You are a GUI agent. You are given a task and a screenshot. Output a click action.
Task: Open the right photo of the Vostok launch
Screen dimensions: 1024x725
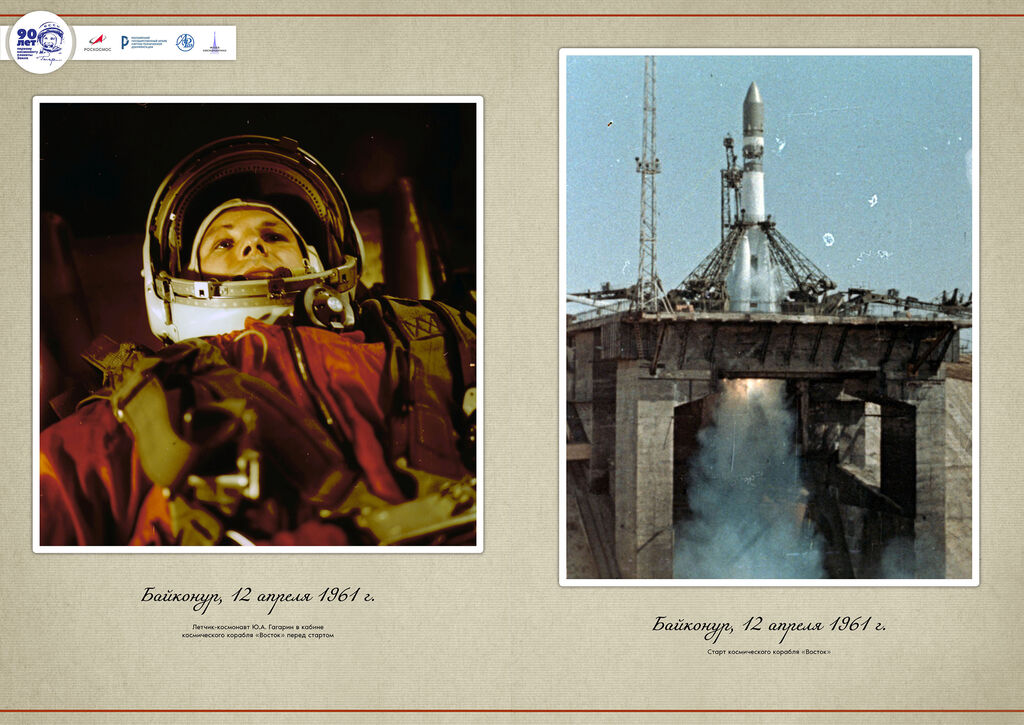(768, 317)
